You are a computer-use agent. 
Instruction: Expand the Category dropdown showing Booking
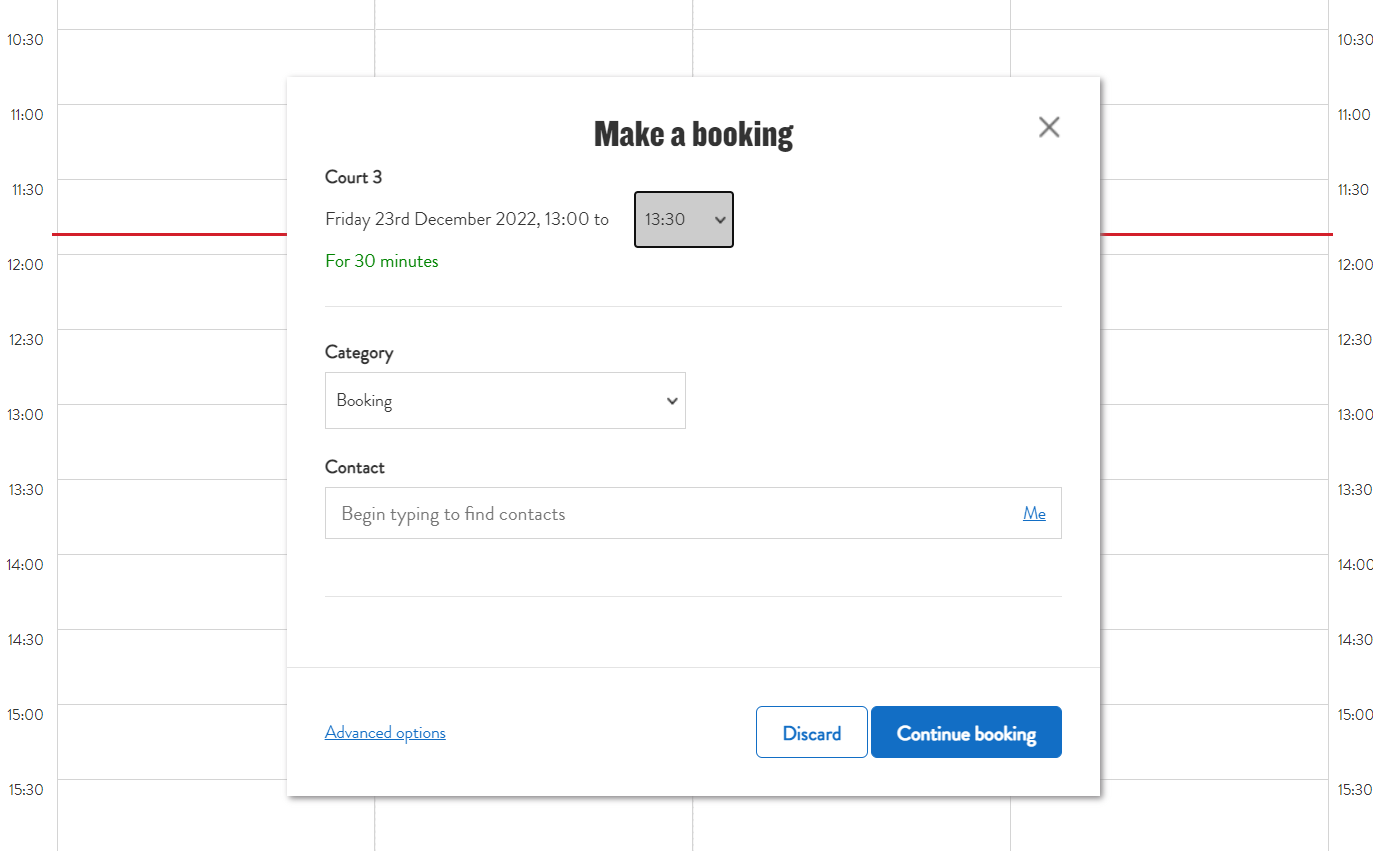coord(505,401)
